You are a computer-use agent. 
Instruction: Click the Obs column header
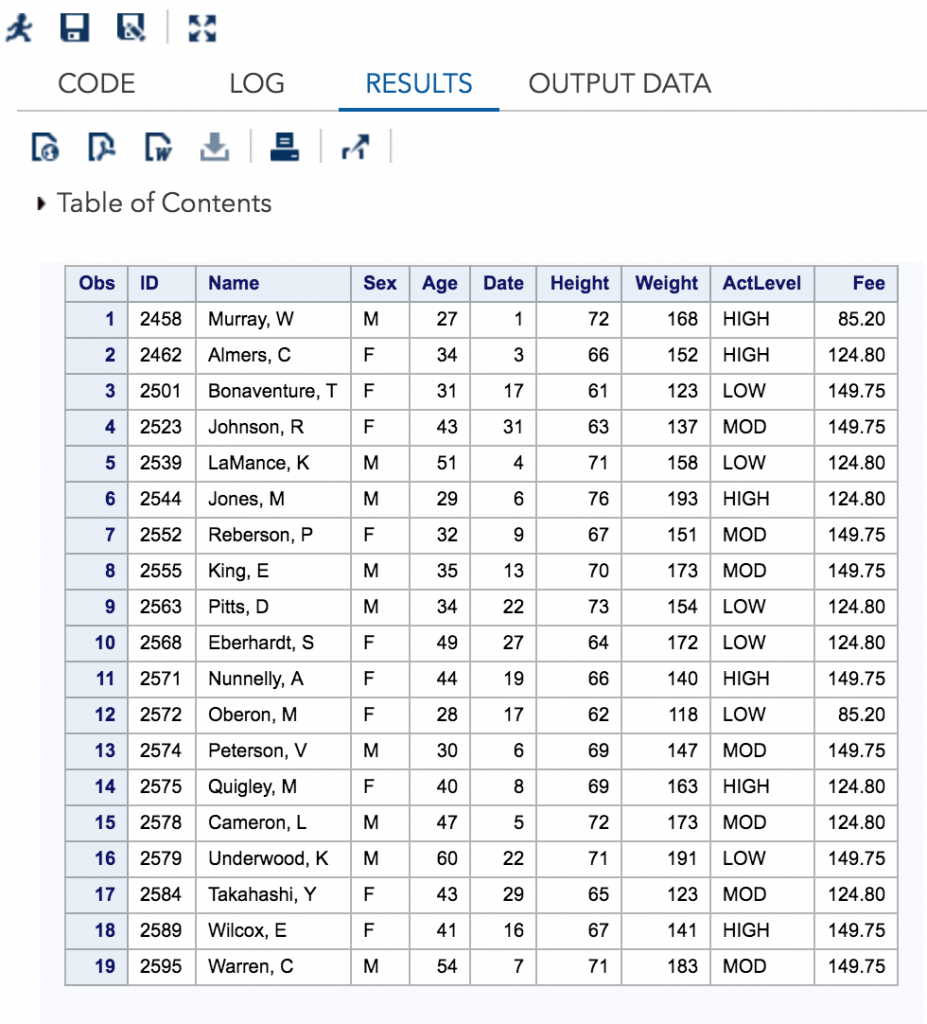(97, 283)
